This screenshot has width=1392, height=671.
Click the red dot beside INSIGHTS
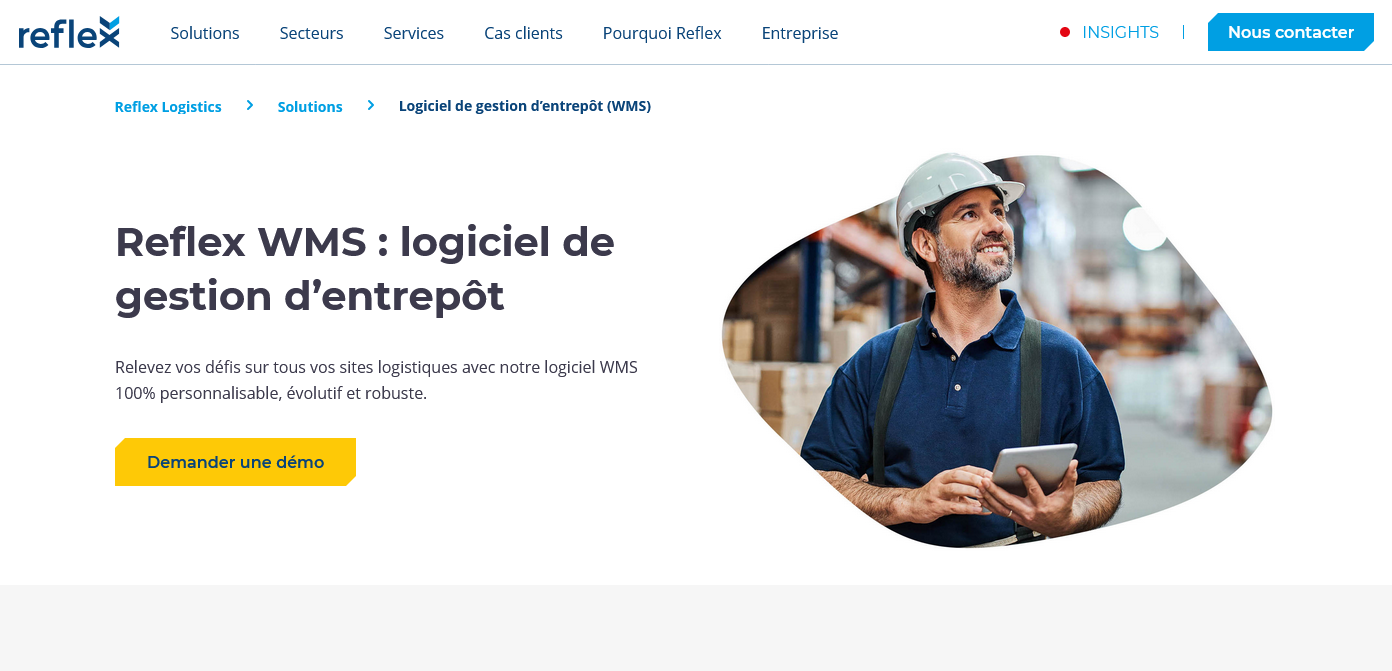point(1065,32)
